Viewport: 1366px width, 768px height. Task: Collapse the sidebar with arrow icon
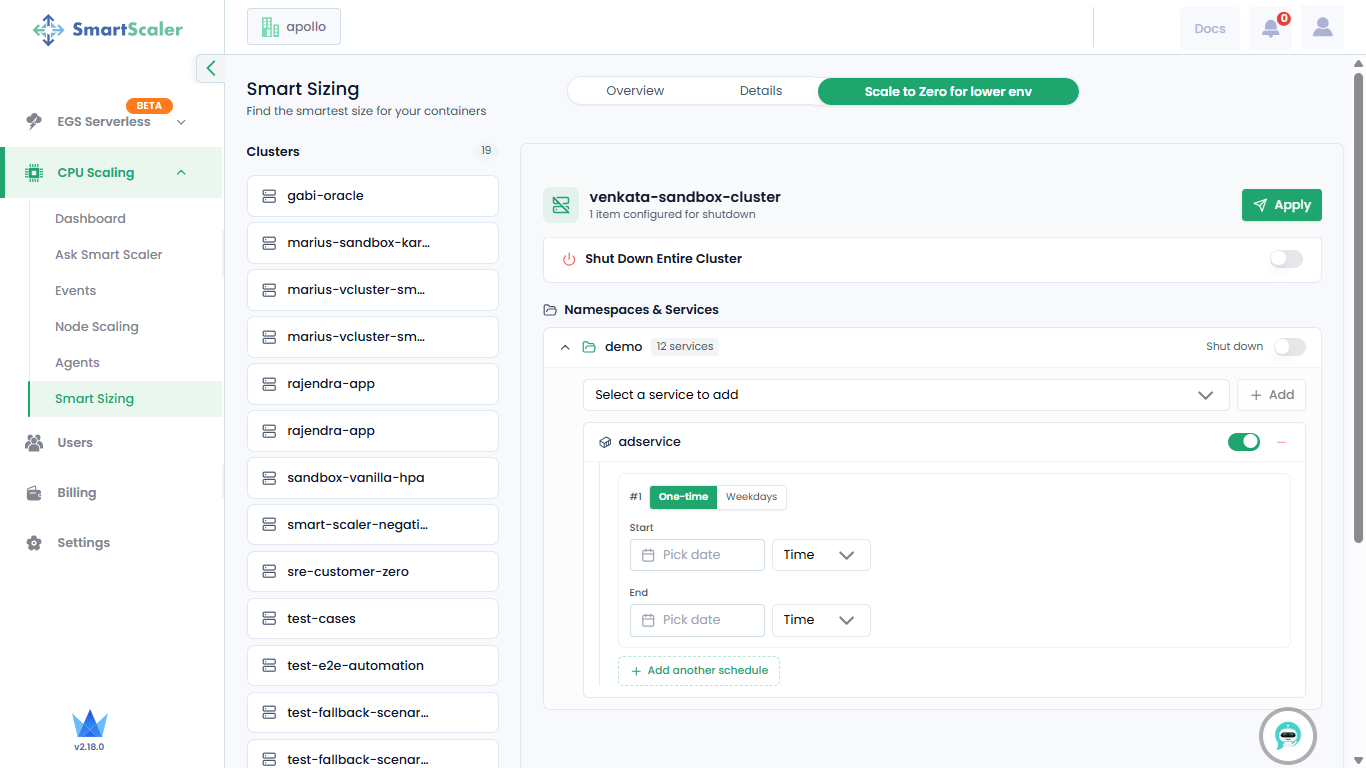click(210, 68)
